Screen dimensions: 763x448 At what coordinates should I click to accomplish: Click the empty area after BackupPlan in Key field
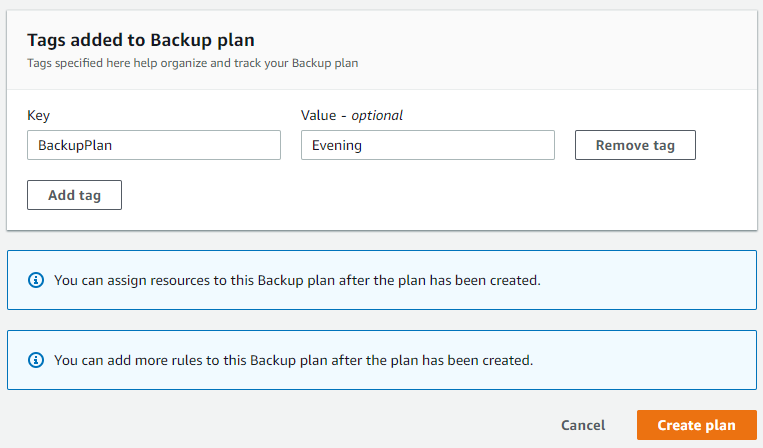point(220,145)
